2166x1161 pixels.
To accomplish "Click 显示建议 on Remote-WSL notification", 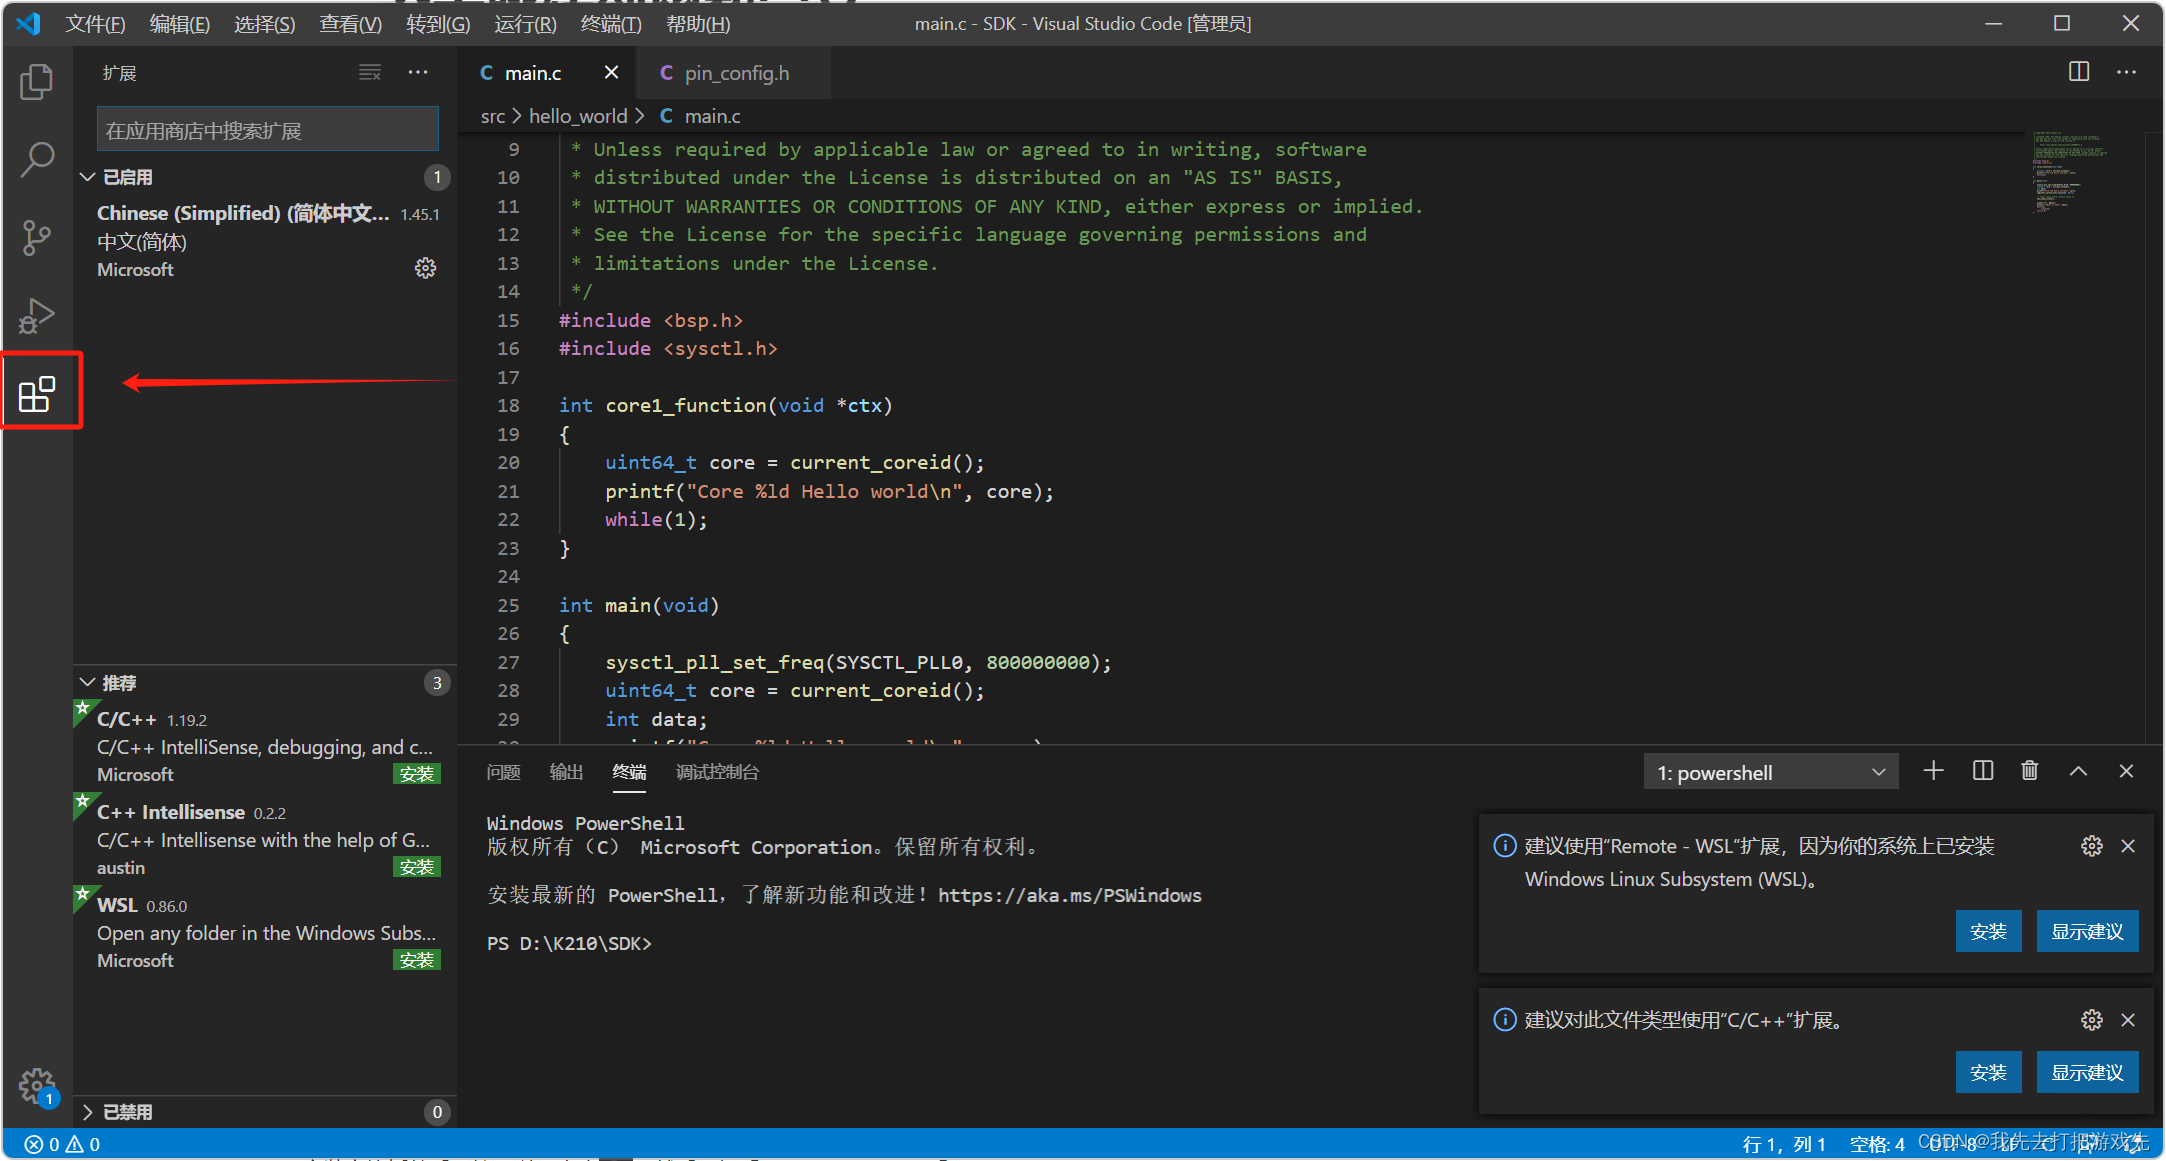I will point(2087,932).
